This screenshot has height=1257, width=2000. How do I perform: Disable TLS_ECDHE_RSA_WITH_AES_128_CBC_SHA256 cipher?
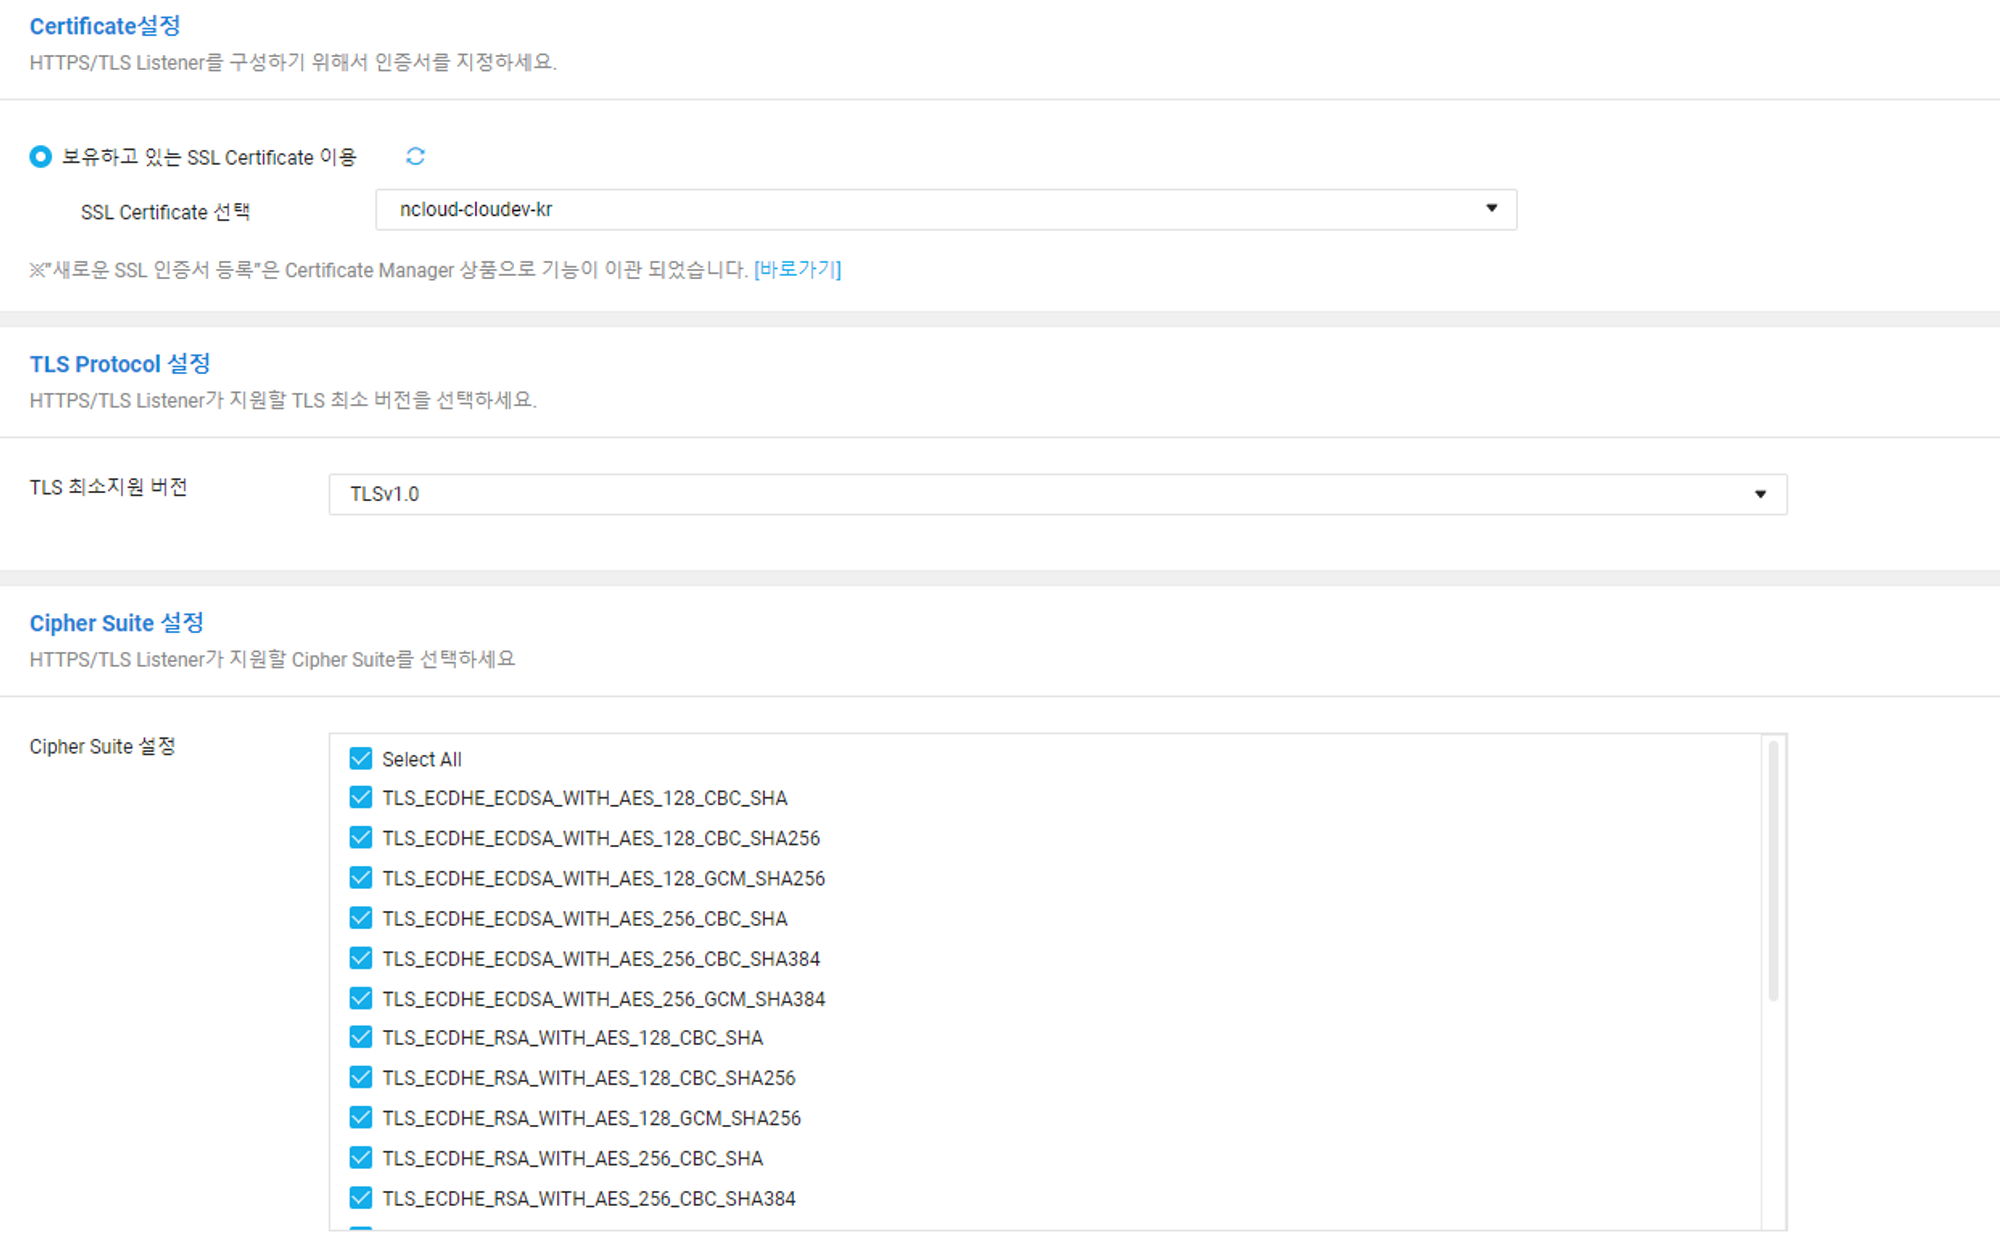pyautogui.click(x=361, y=1078)
